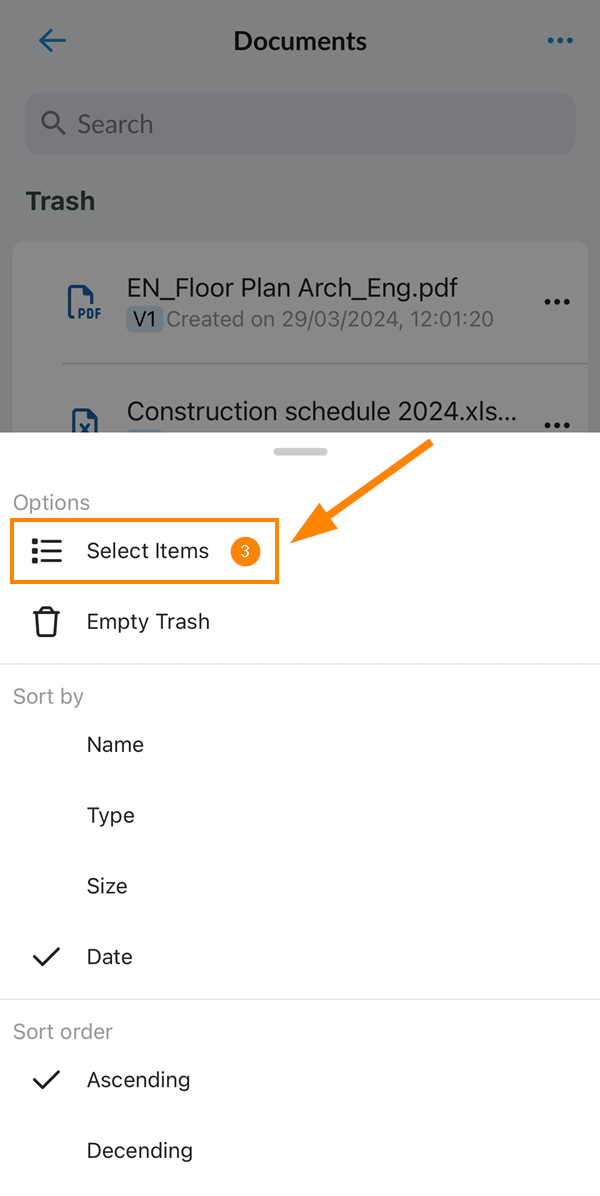Click the orange step 3 badge
Viewport: 600px width, 1196px height.
[245, 551]
